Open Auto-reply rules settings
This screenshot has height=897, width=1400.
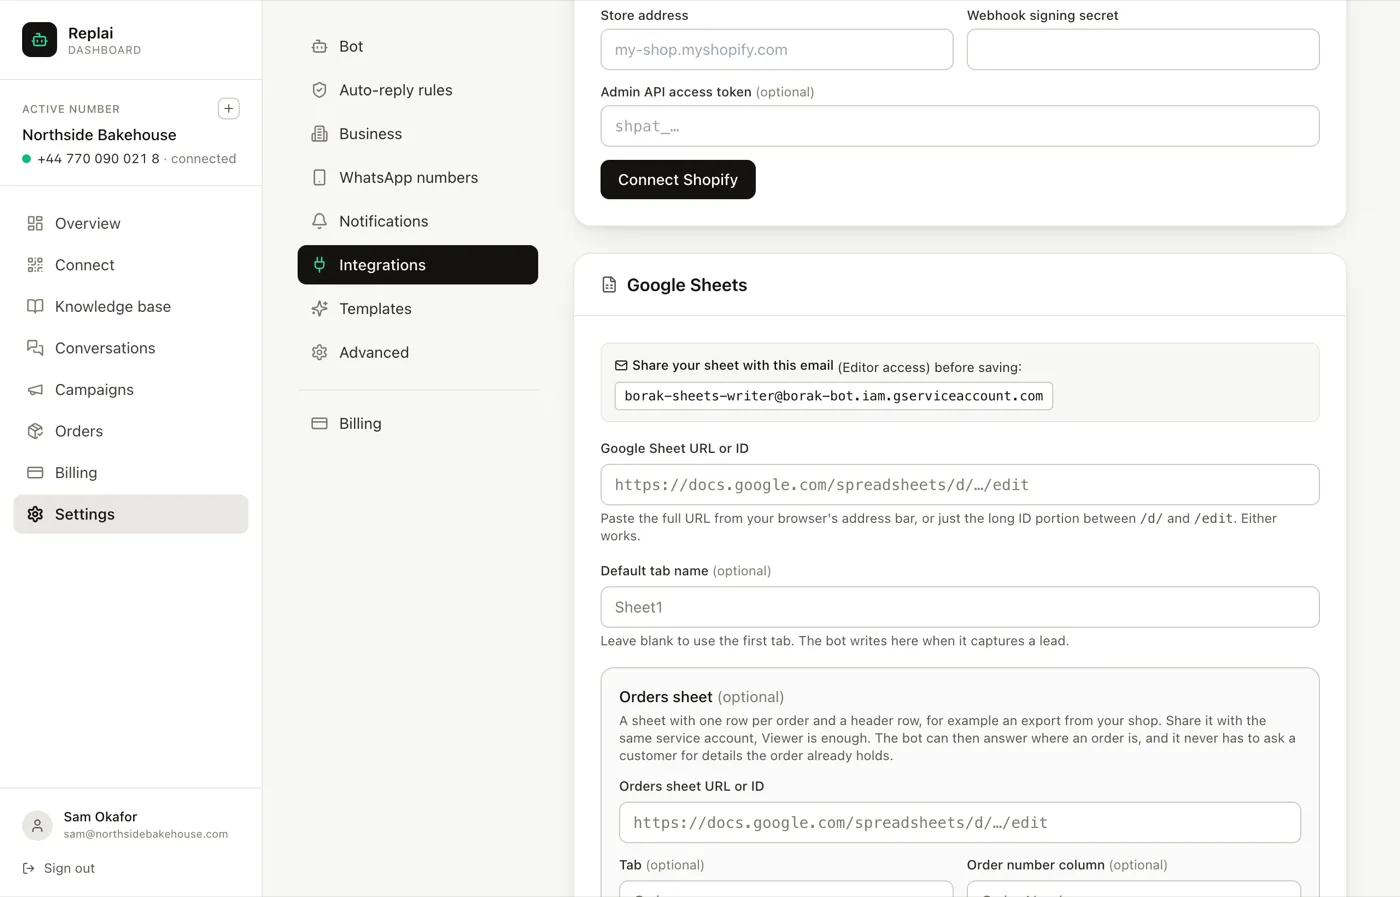(418, 90)
